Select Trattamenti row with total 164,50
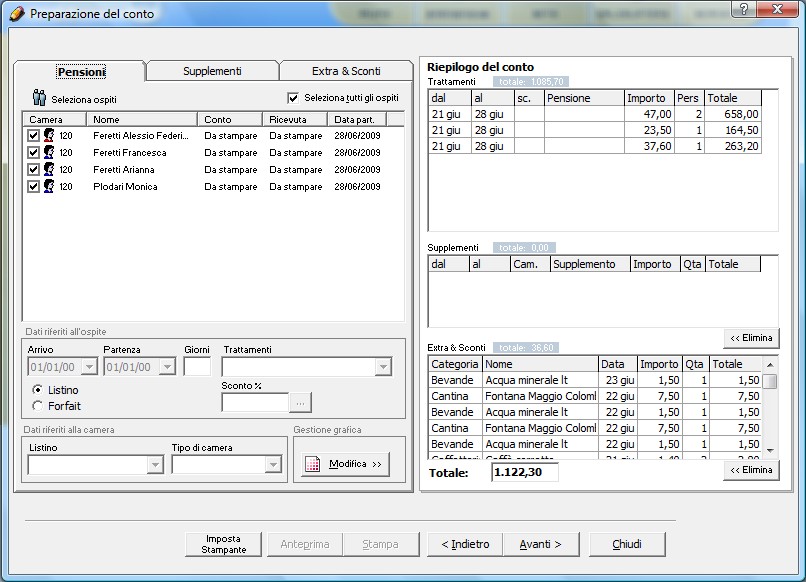 [x=595, y=130]
